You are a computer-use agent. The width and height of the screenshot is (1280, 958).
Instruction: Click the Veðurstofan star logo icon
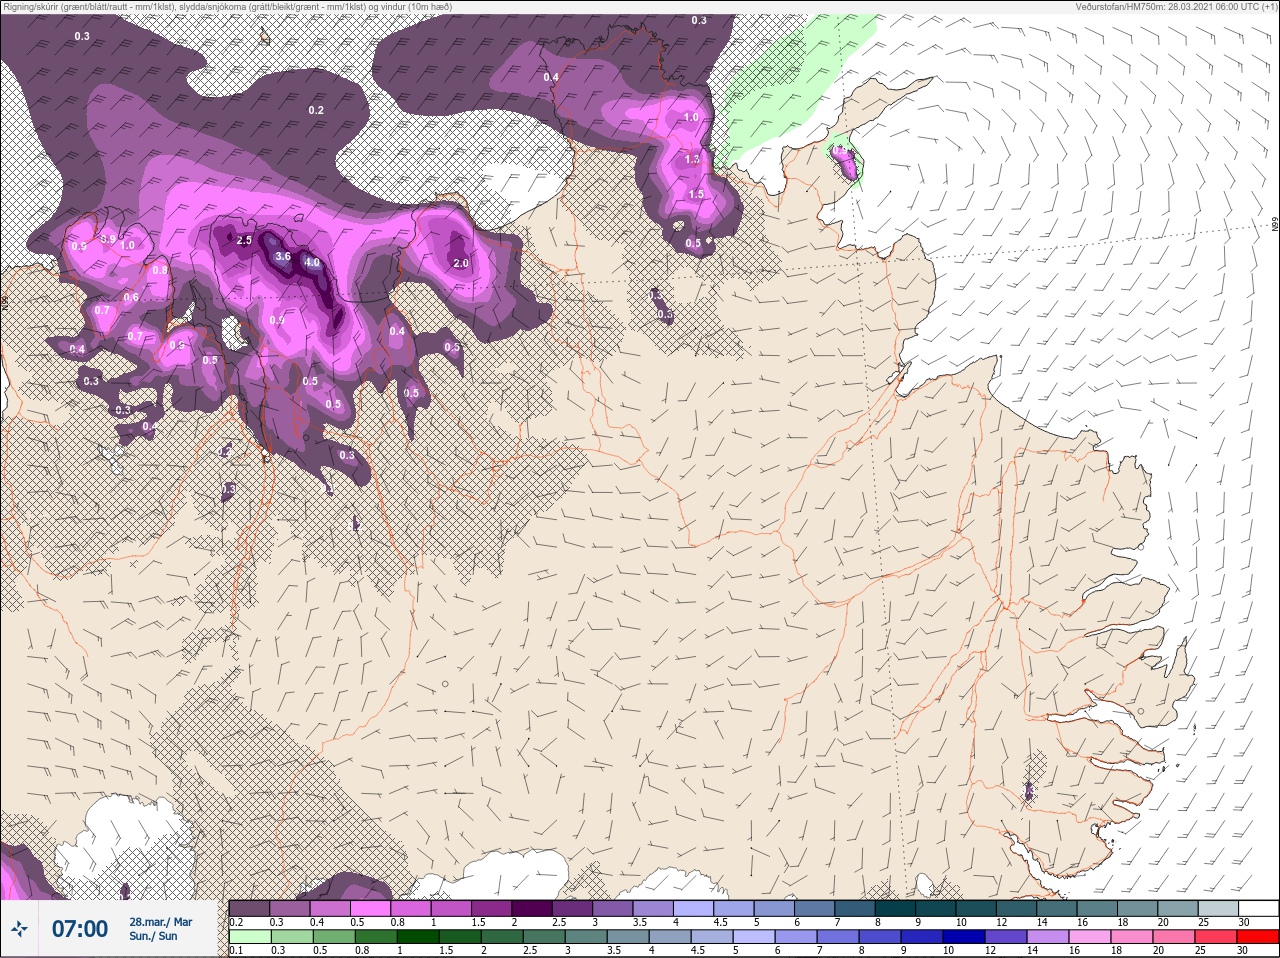click(19, 929)
